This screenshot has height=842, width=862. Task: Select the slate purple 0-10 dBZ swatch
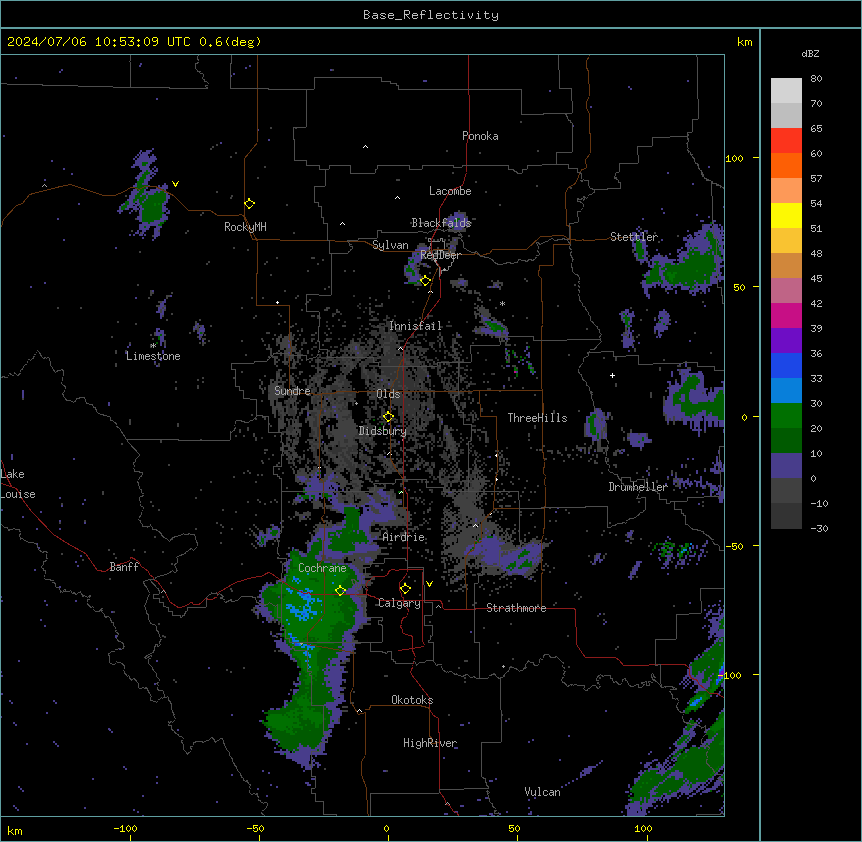[x=786, y=466]
